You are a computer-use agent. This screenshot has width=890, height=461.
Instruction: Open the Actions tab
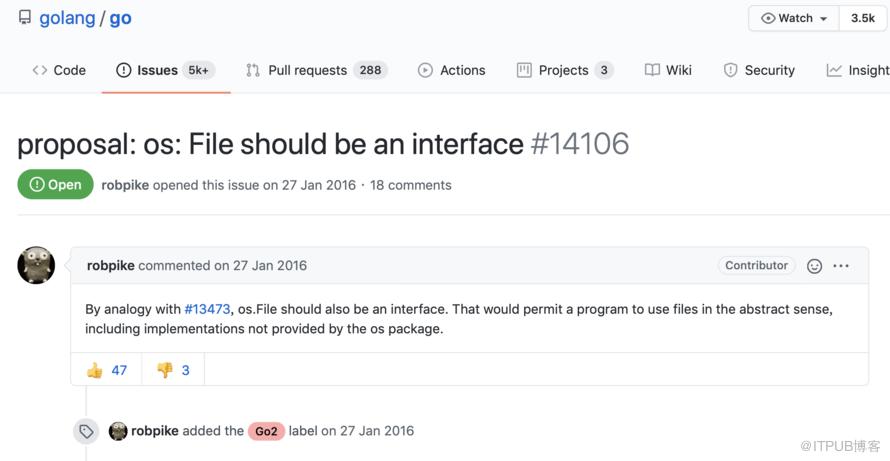coord(452,70)
